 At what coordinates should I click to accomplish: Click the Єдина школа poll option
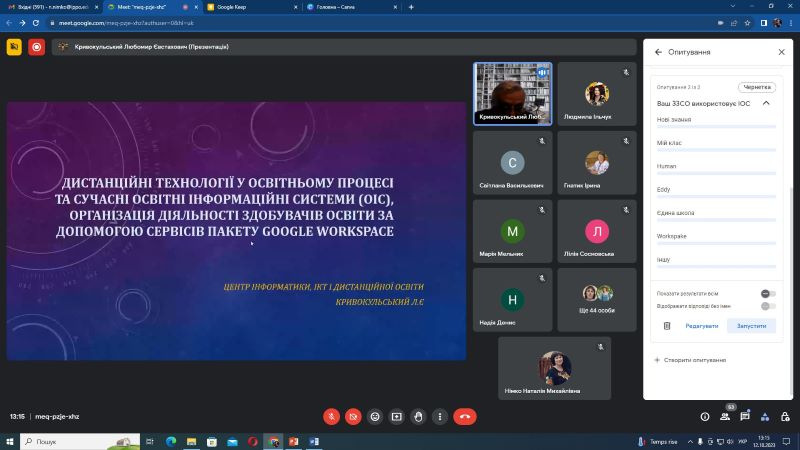click(x=716, y=215)
